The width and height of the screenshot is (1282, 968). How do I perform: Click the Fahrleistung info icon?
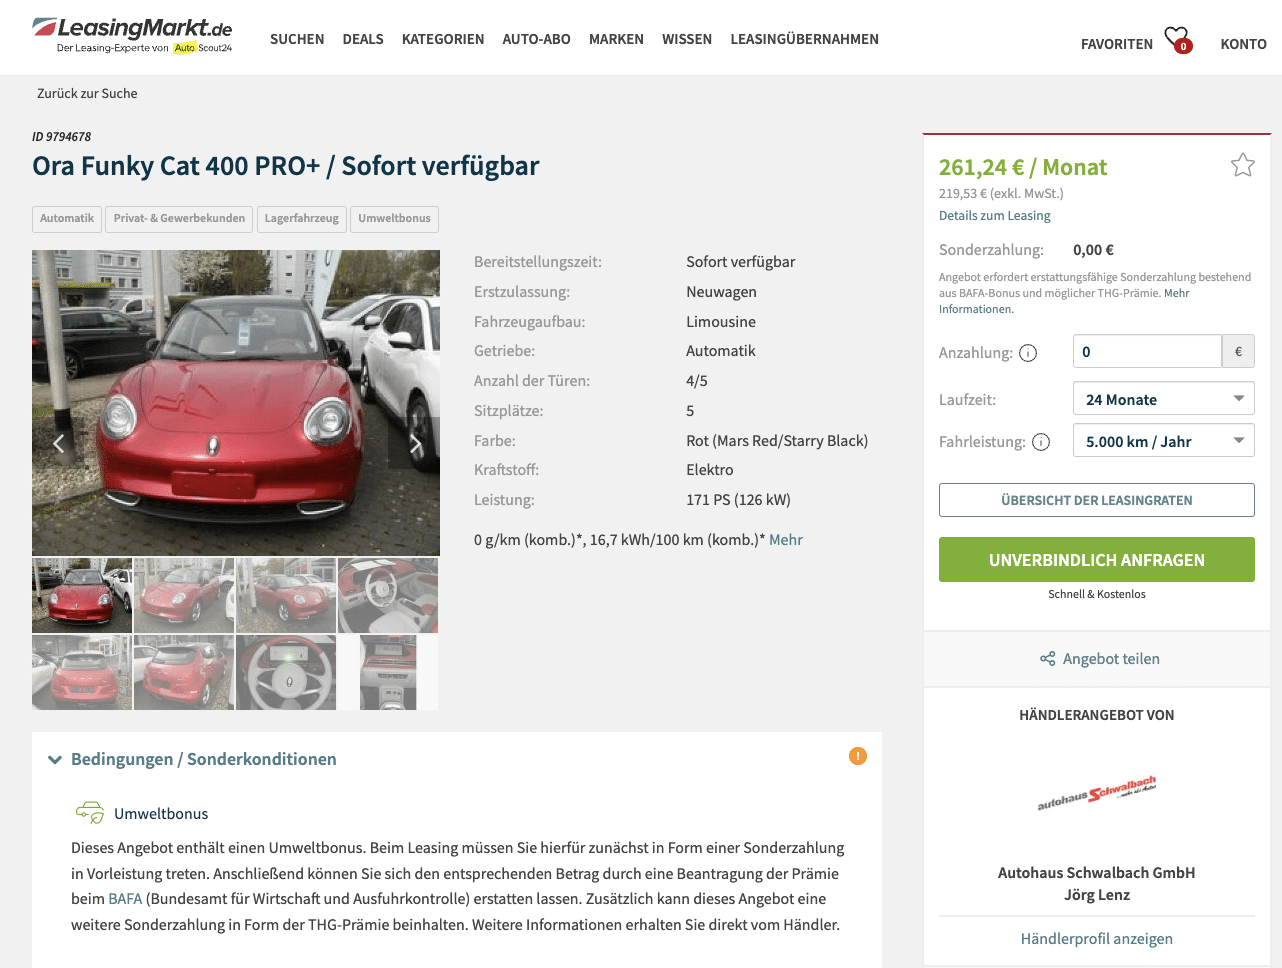pos(1041,442)
